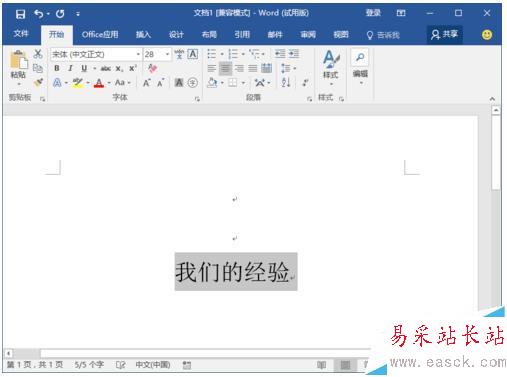The image size is (507, 377).
Task: Open the 样式 styles gallery
Action: pyautogui.click(x=331, y=68)
